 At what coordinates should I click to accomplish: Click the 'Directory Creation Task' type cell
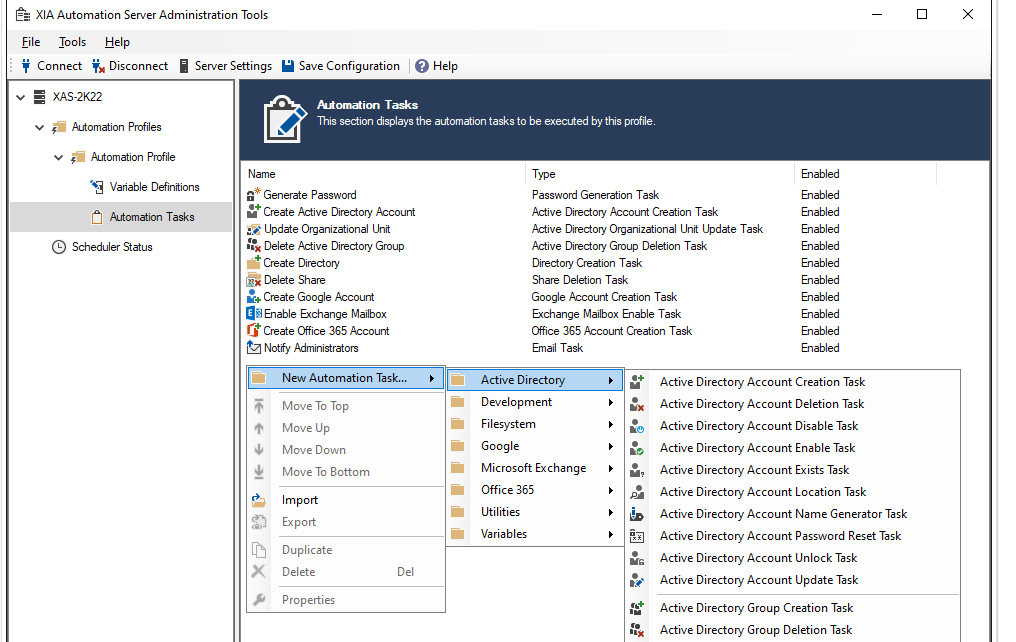(x=586, y=263)
